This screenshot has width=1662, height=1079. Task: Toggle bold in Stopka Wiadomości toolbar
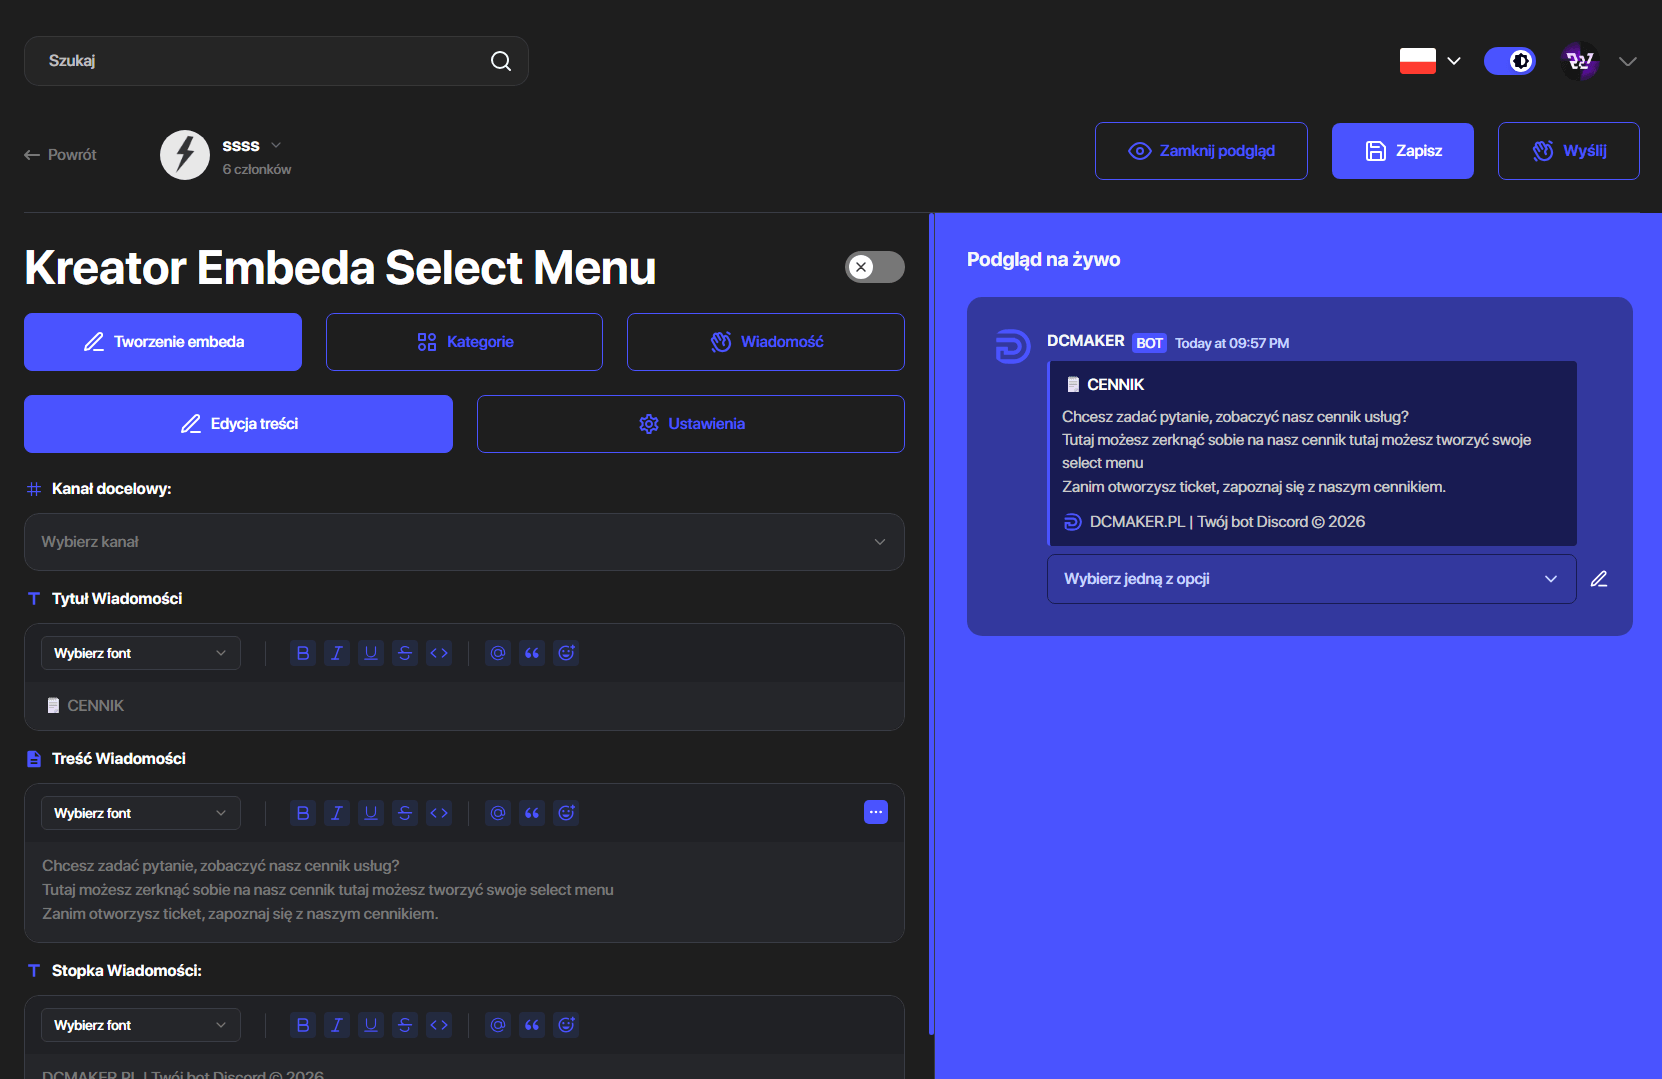click(303, 1025)
